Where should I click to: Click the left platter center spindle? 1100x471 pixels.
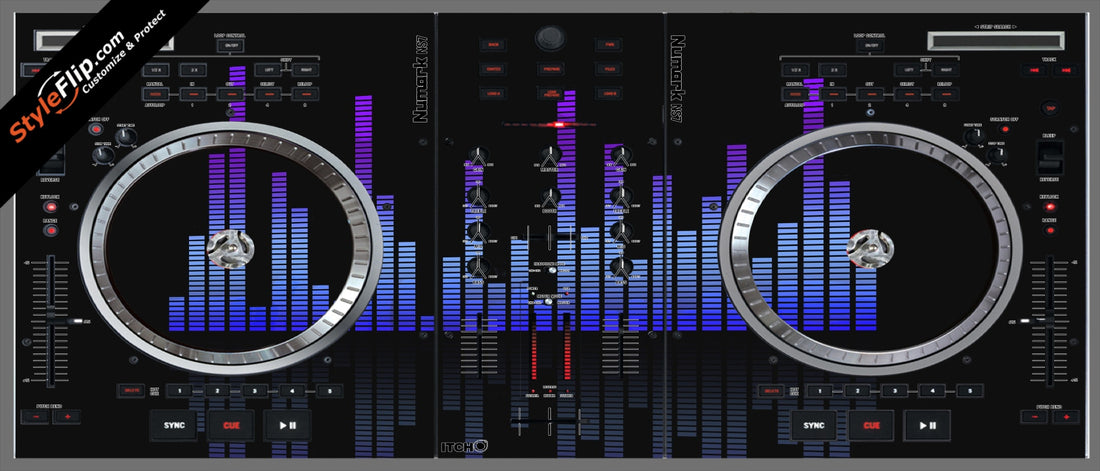click(x=231, y=249)
